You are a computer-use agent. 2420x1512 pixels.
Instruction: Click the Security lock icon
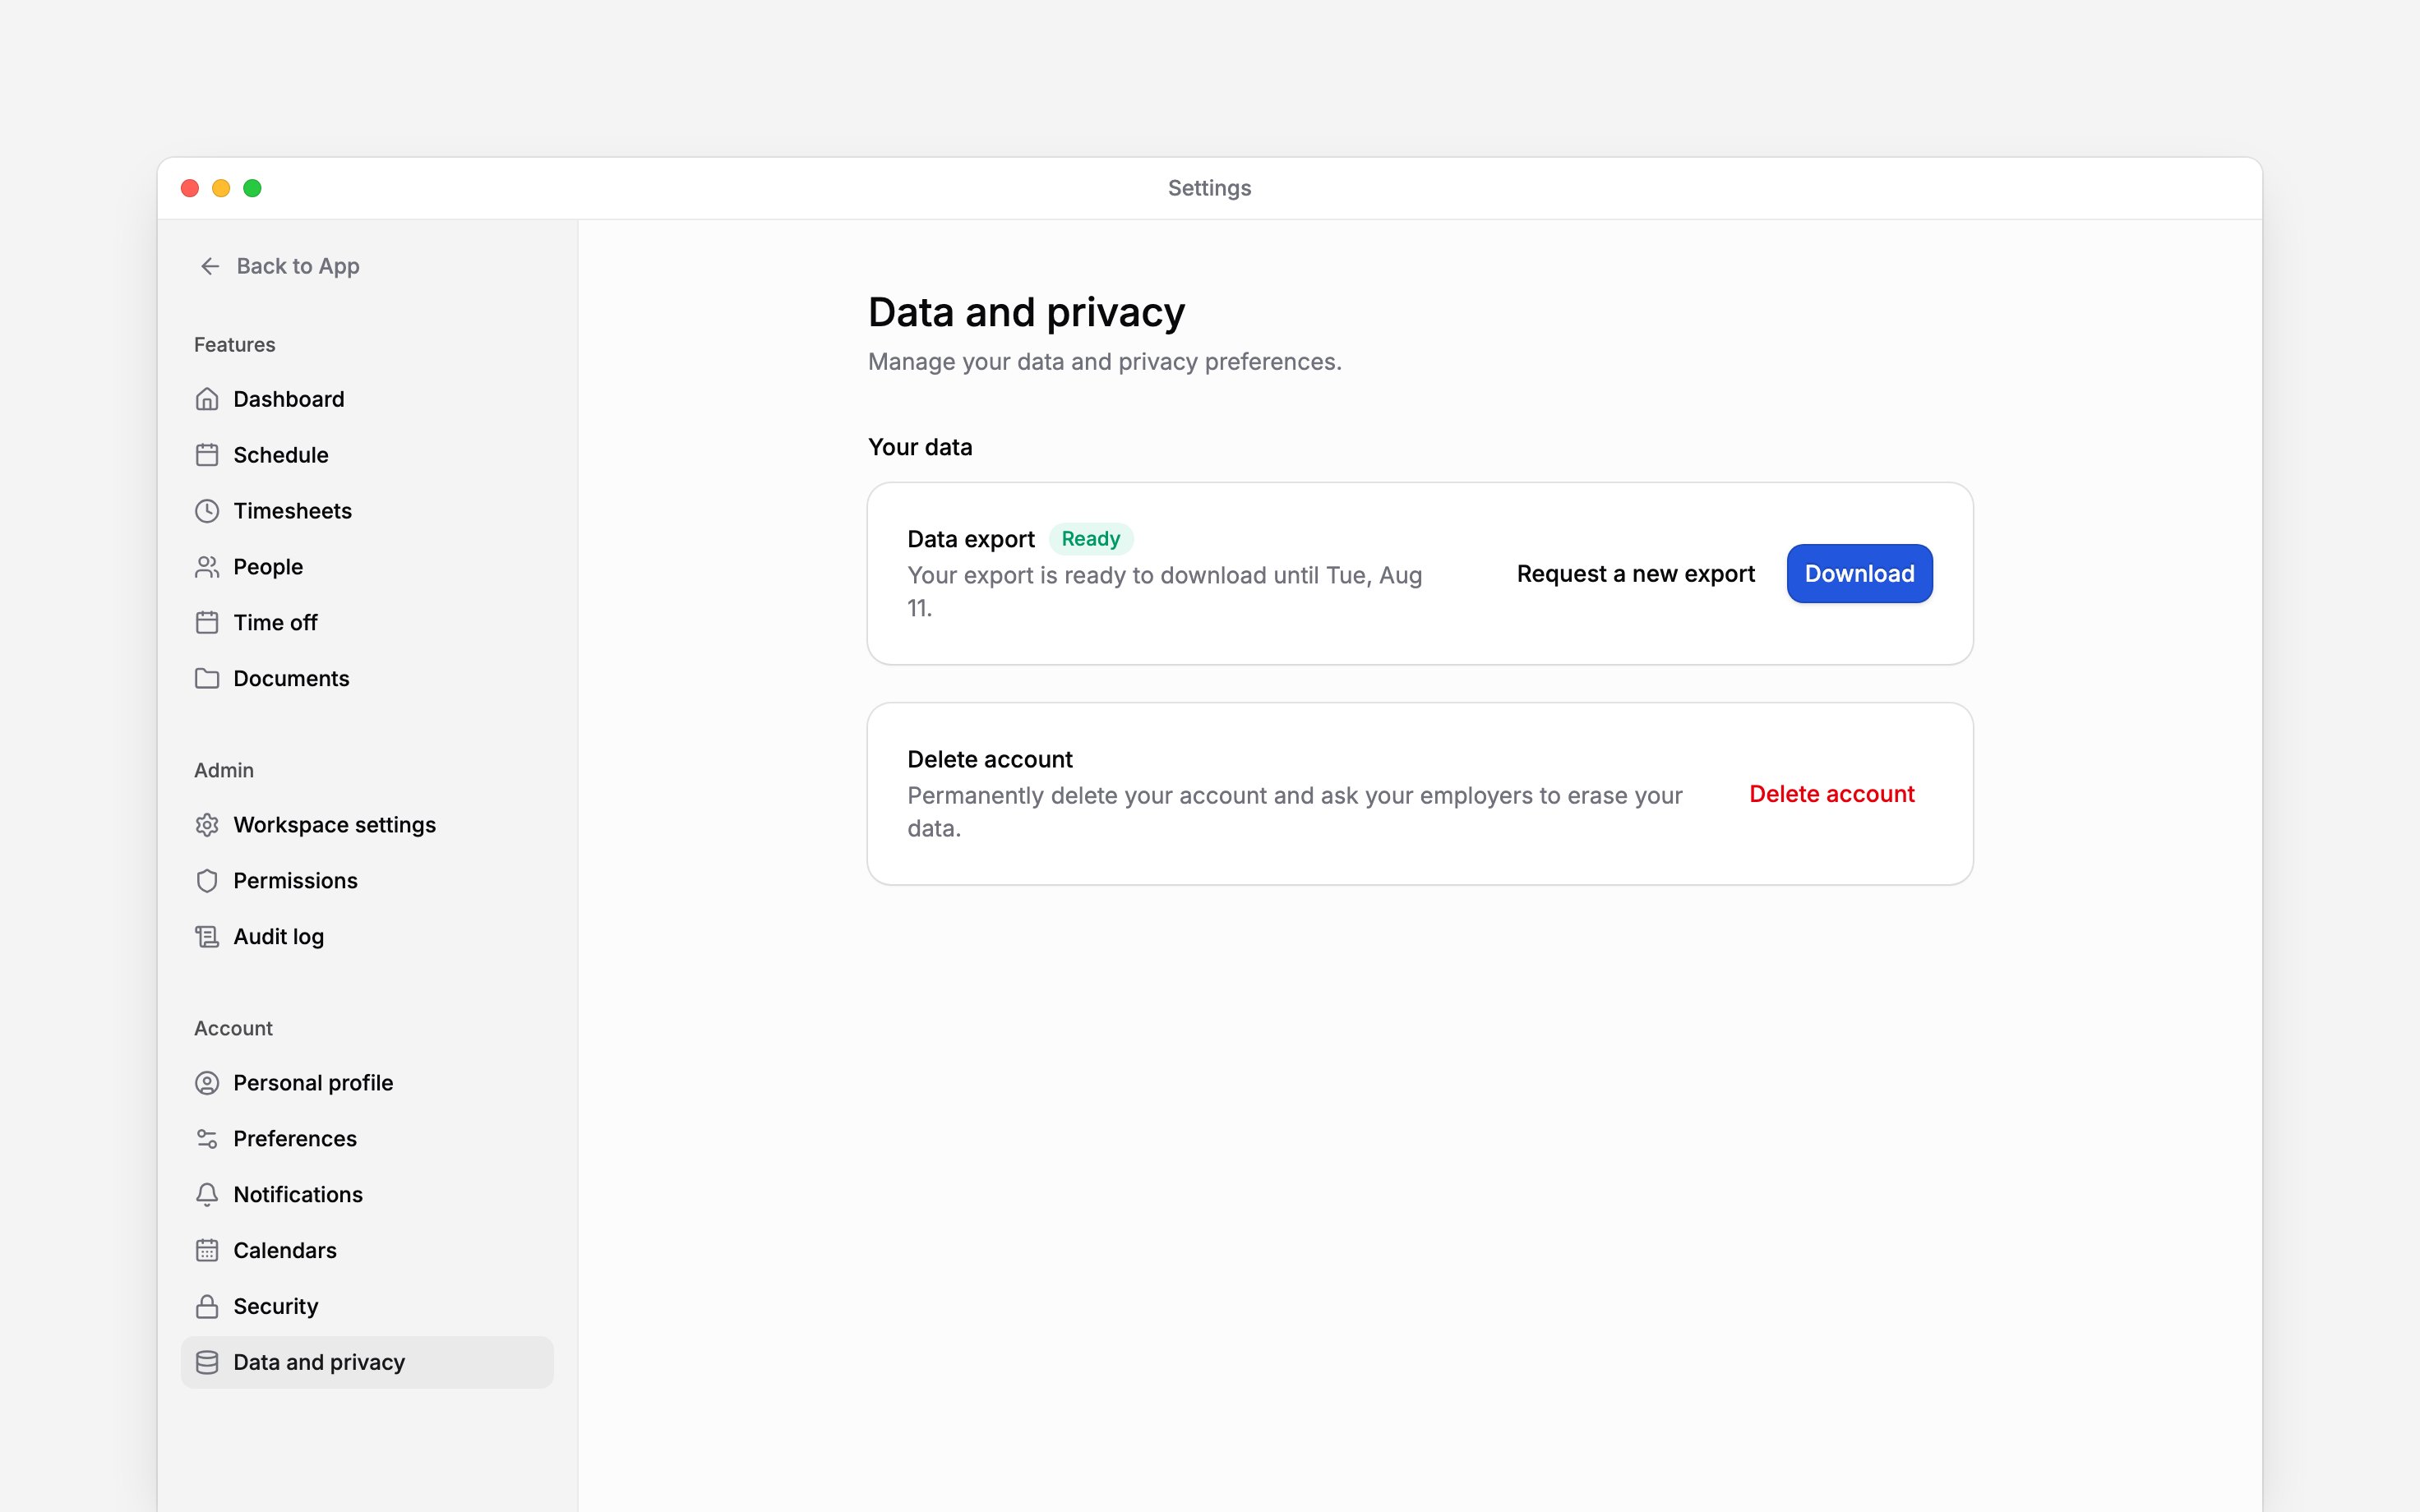coord(207,1307)
